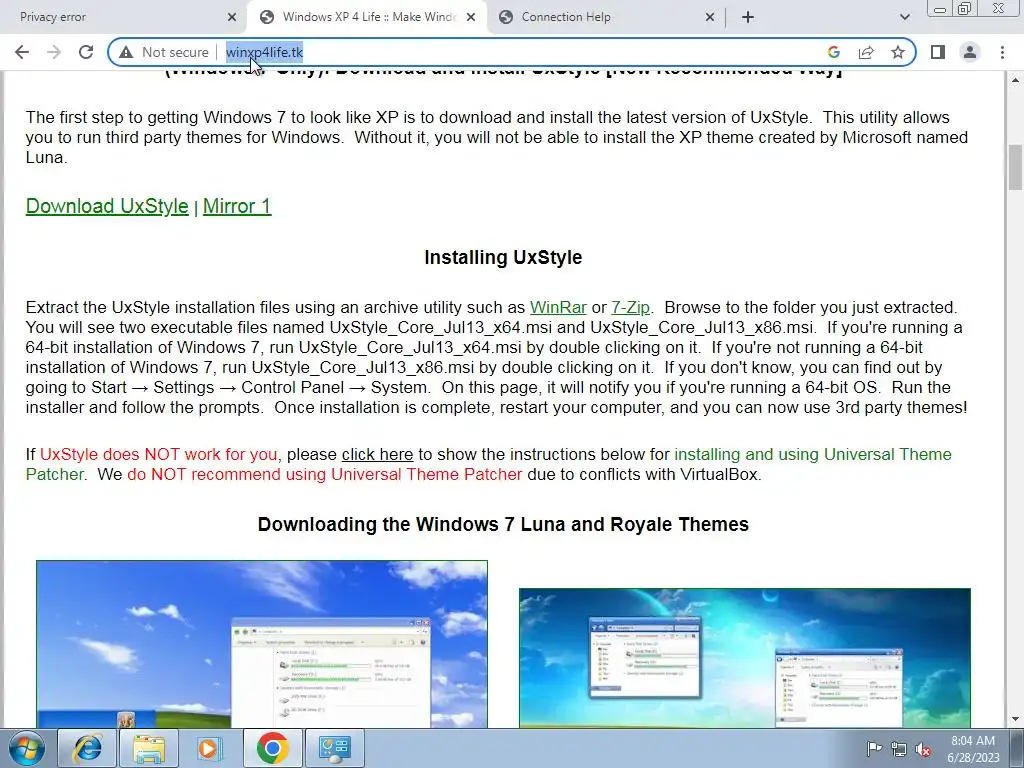Select the Windows XP 4 Life tab
Viewport: 1024px width, 768px height.
point(366,17)
